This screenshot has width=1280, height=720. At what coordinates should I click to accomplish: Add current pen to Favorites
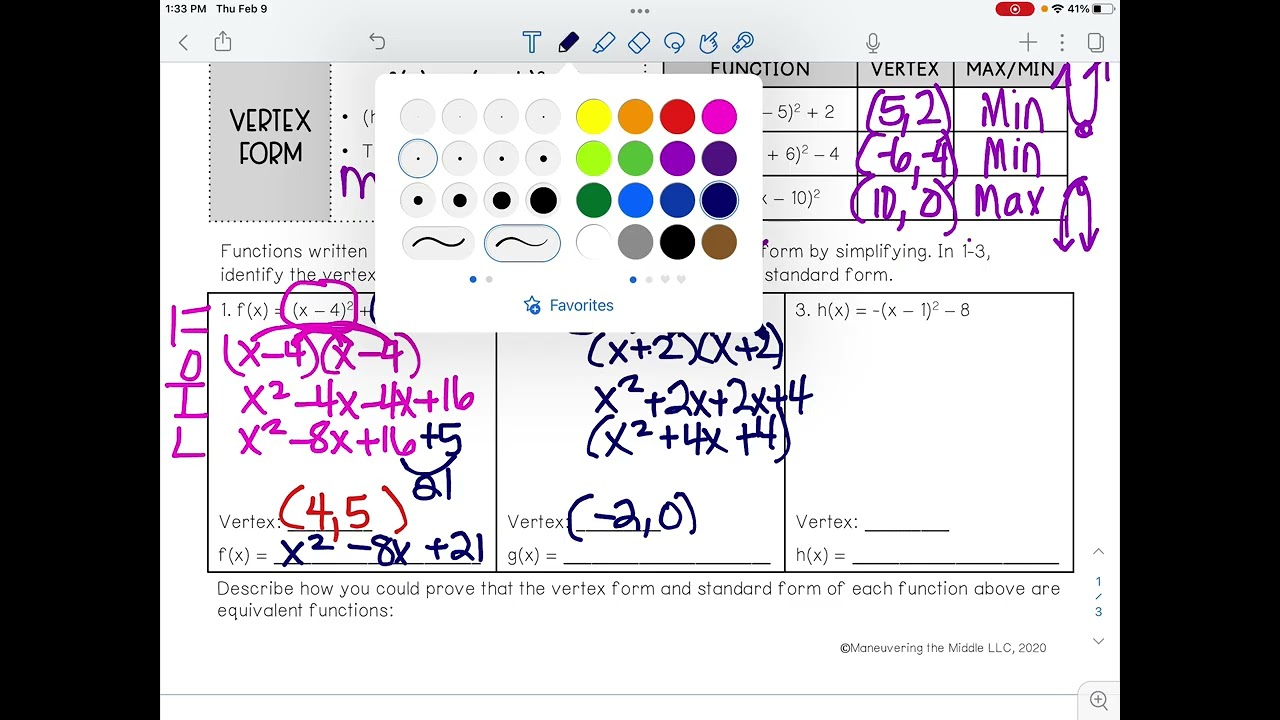569,305
